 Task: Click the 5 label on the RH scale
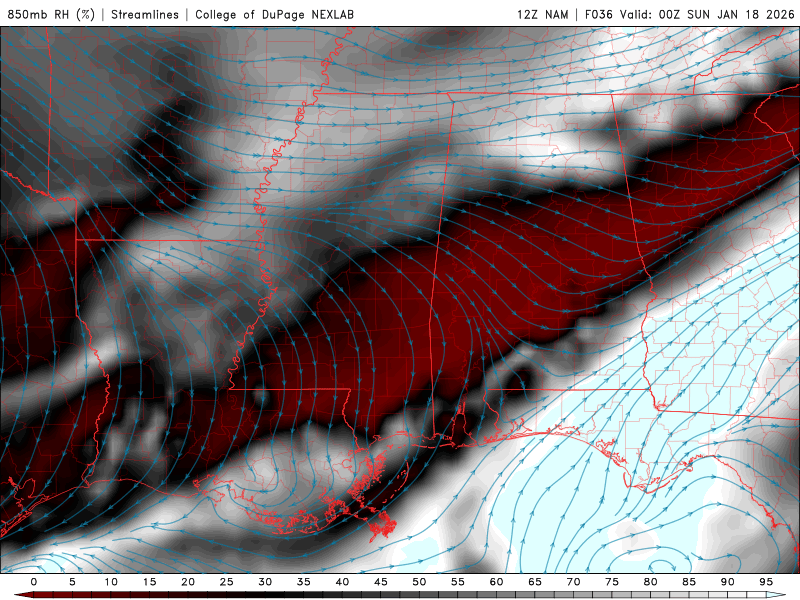[72, 582]
